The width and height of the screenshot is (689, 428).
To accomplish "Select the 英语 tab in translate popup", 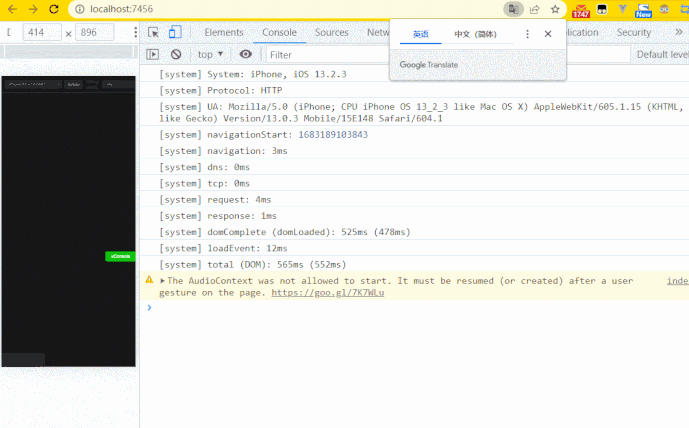I will 421,34.
